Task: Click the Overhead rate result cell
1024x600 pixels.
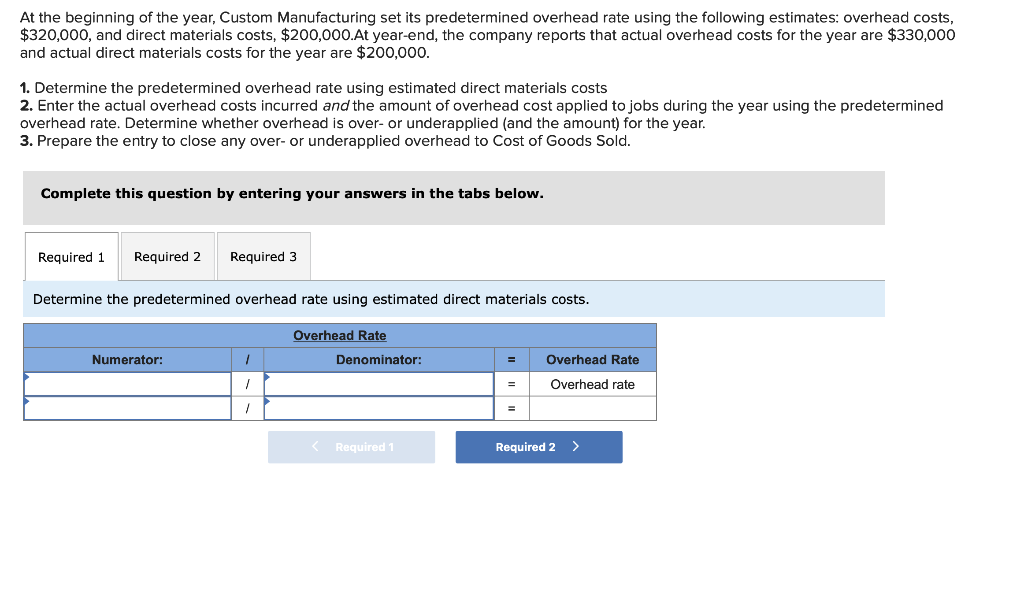Action: coord(591,384)
